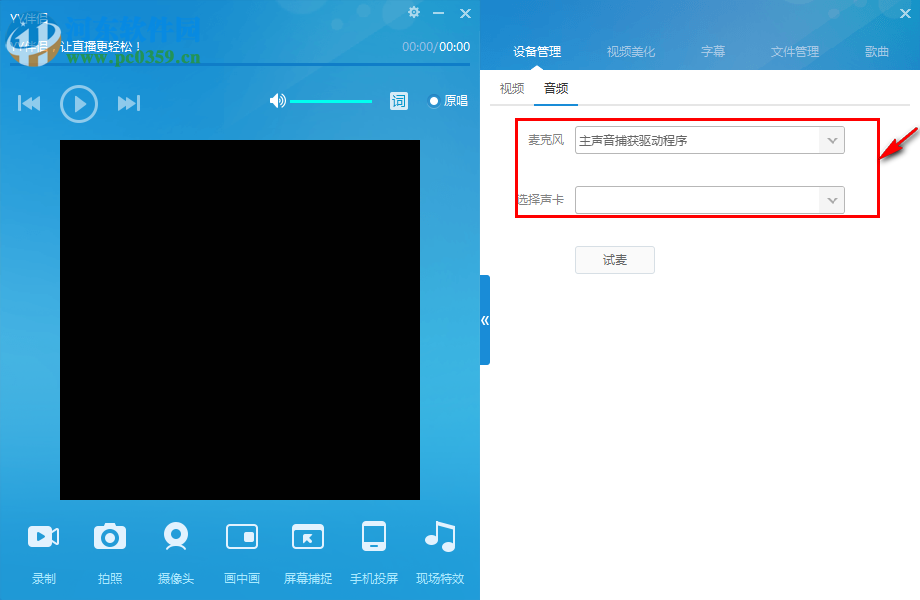The width and height of the screenshot is (920, 600).
Task: Open the 字幕 subtitles tab
Action: (713, 51)
